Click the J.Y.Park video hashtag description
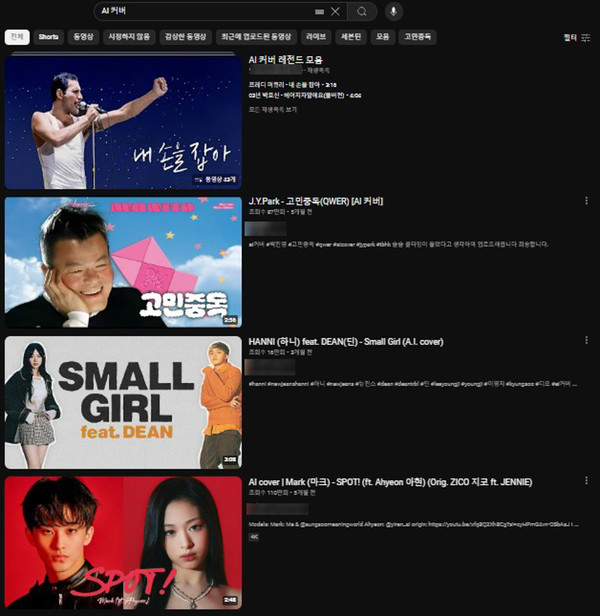The height and width of the screenshot is (616, 600). 398,244
